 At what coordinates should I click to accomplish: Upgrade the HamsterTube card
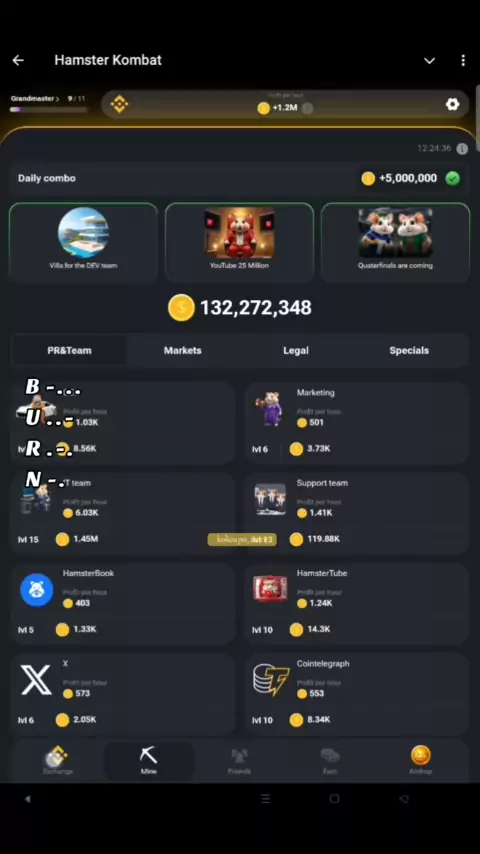(356, 603)
